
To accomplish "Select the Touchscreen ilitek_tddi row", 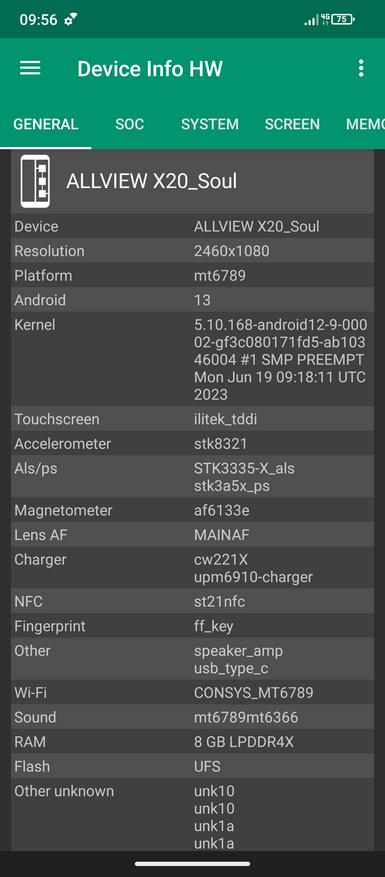I will (192, 419).
